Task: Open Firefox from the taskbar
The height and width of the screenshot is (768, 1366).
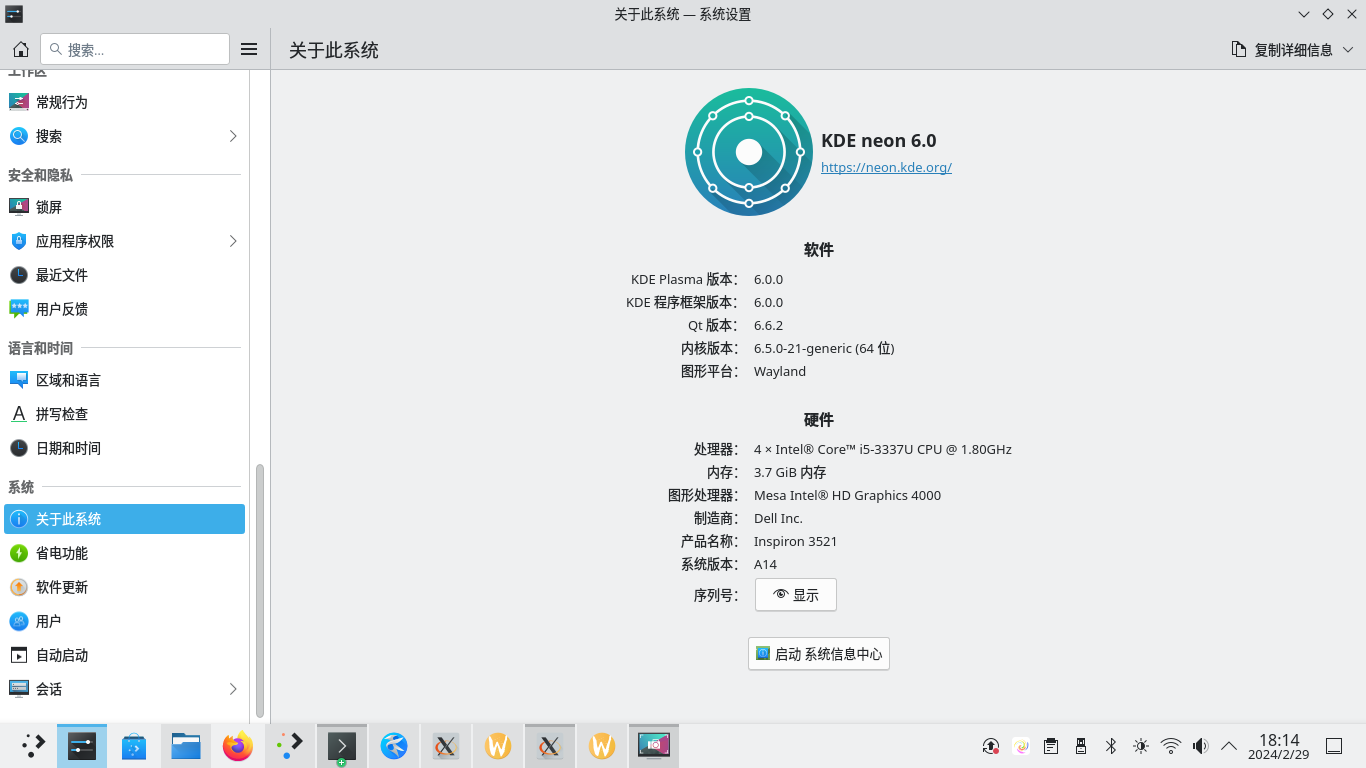Action: point(238,746)
